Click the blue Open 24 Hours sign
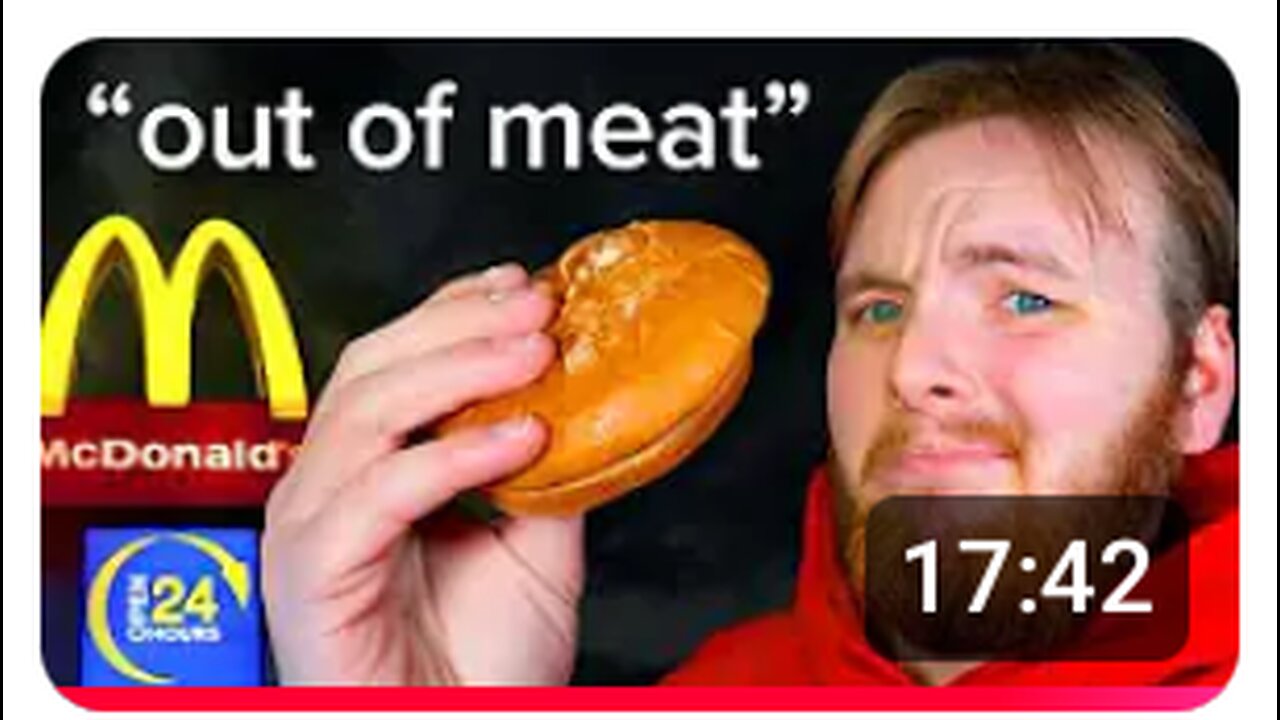Viewport: 1280px width, 720px height. click(x=172, y=606)
